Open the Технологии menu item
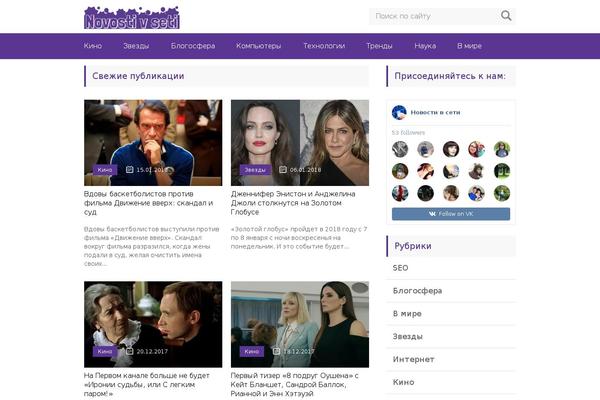Viewport: 600px width, 400px height. [x=324, y=46]
